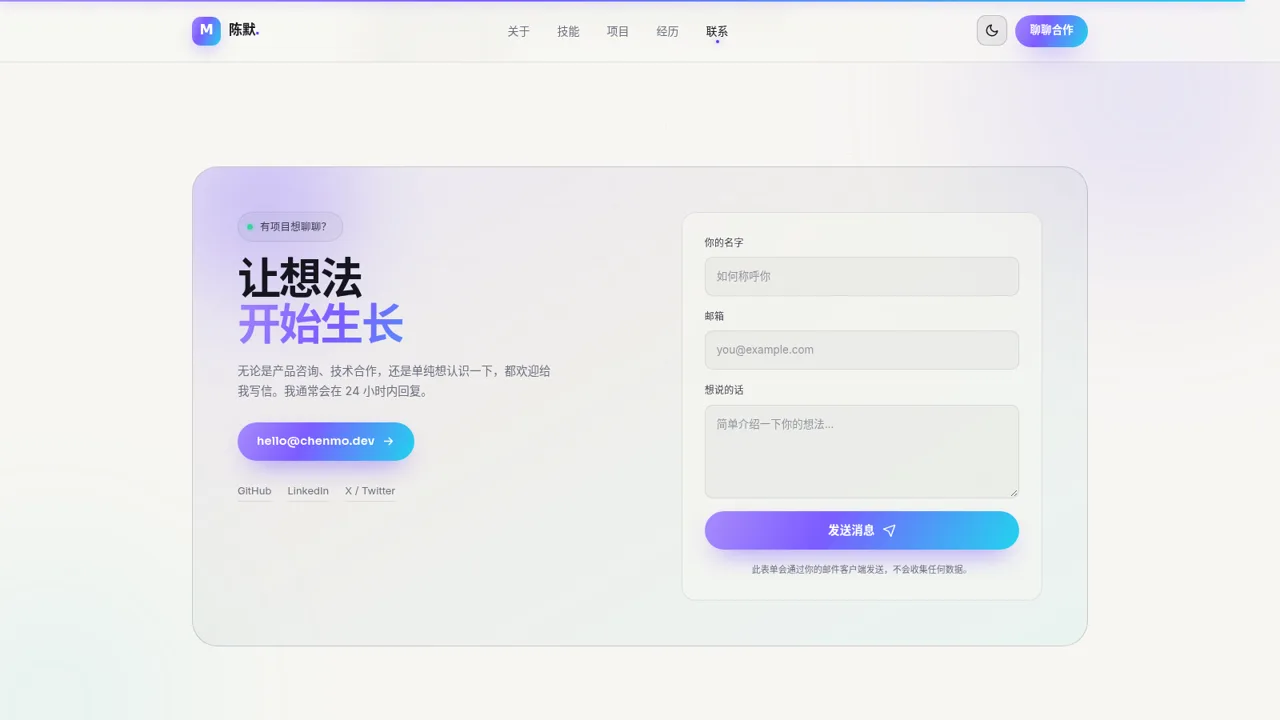Open the 关于 nav section
This screenshot has height=720, width=1280.
[519, 32]
